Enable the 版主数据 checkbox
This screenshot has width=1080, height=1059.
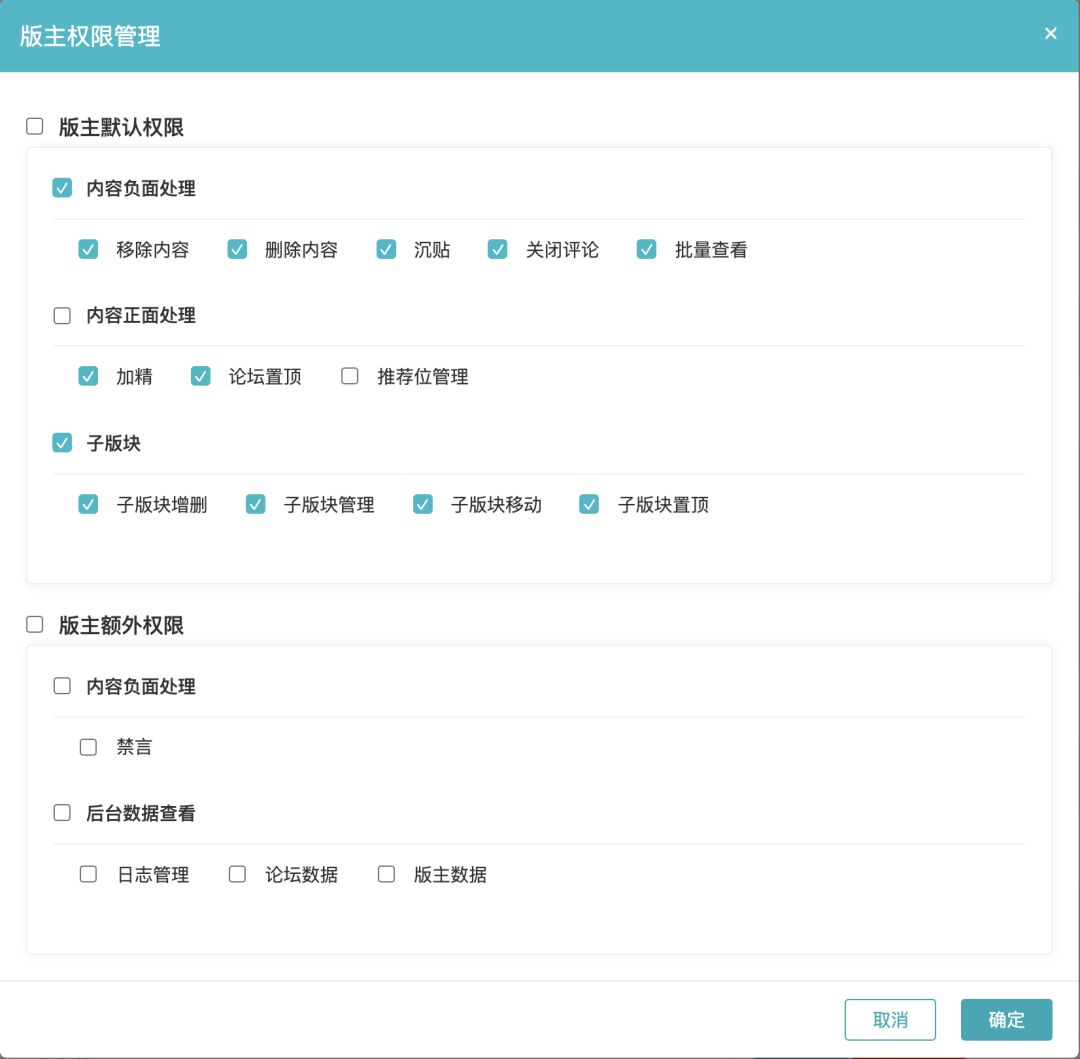point(386,874)
